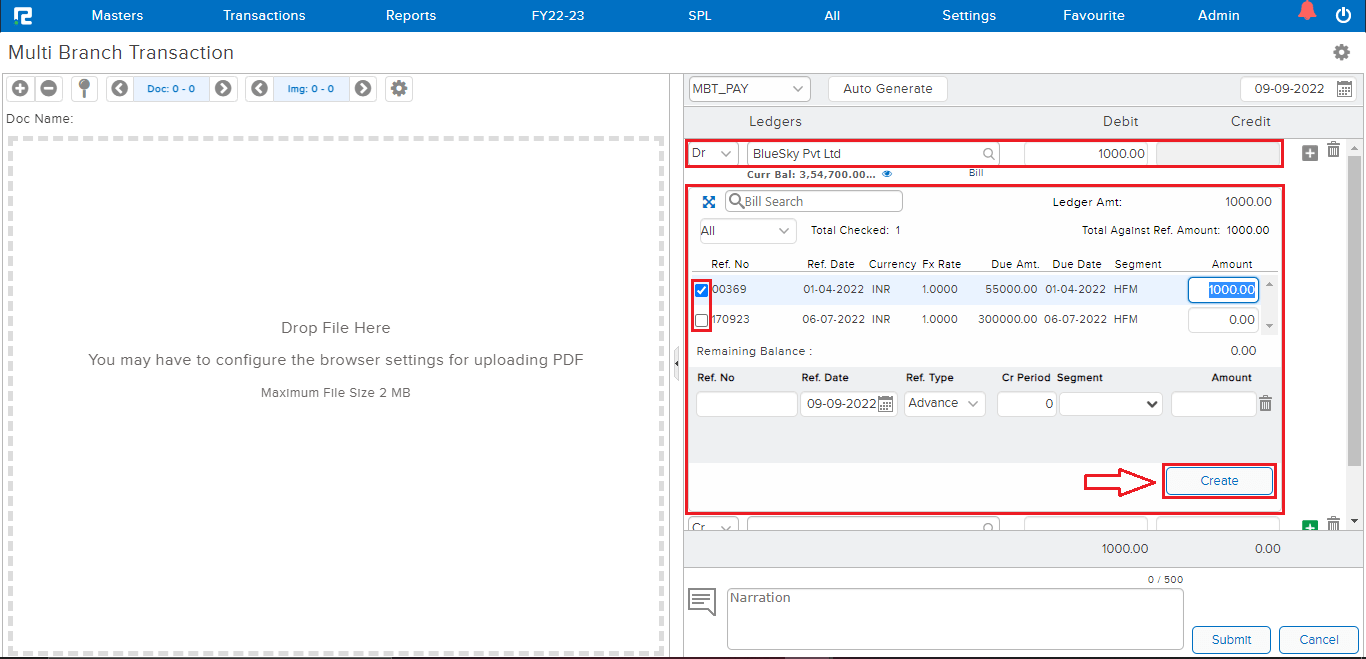Open page settings gear icon

coord(1341,52)
